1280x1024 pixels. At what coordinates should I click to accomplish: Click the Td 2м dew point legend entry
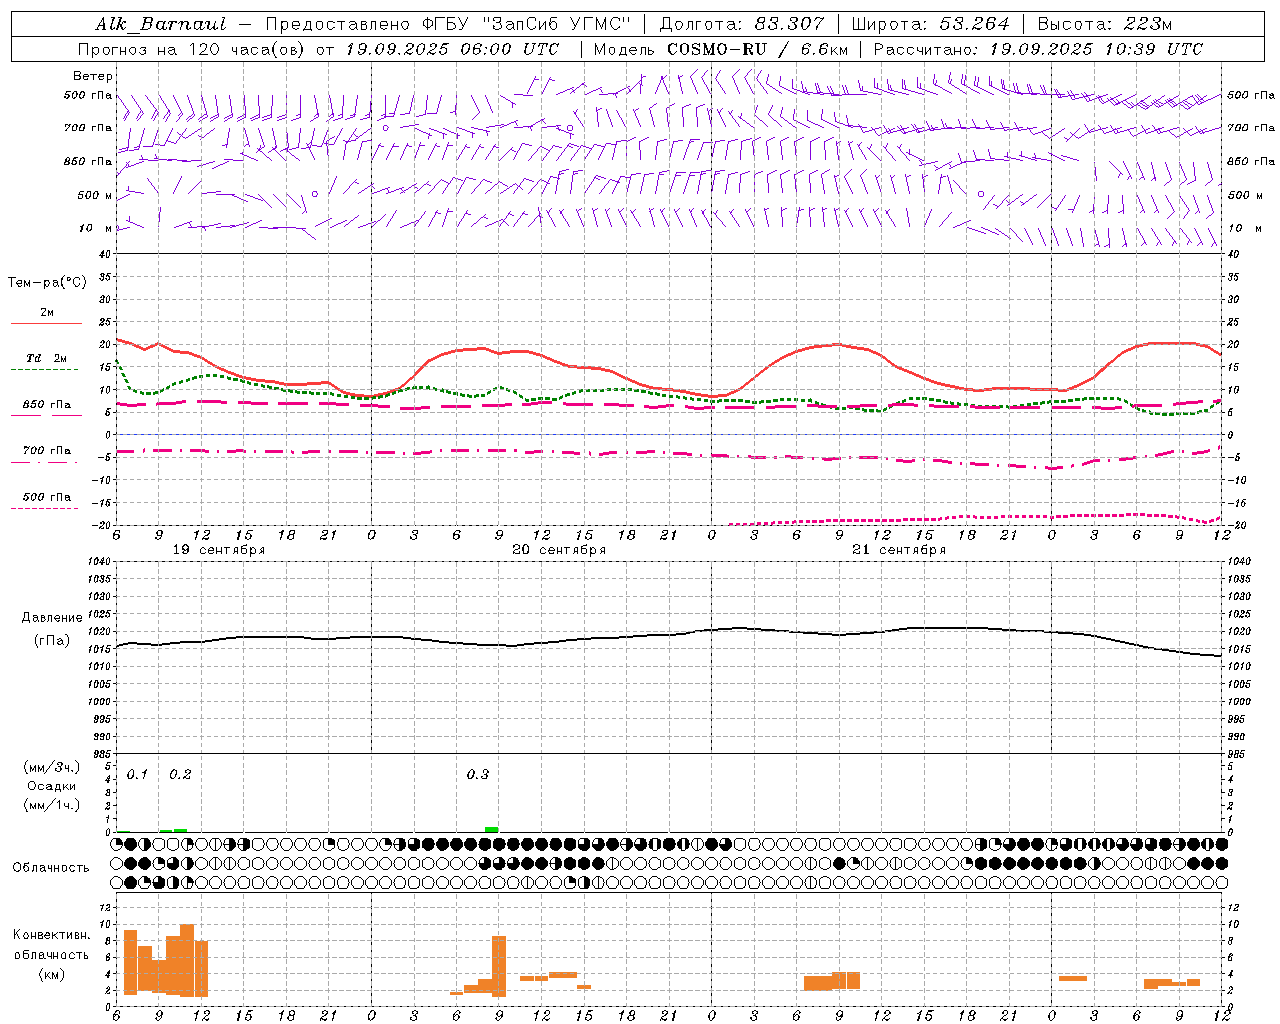46,358
